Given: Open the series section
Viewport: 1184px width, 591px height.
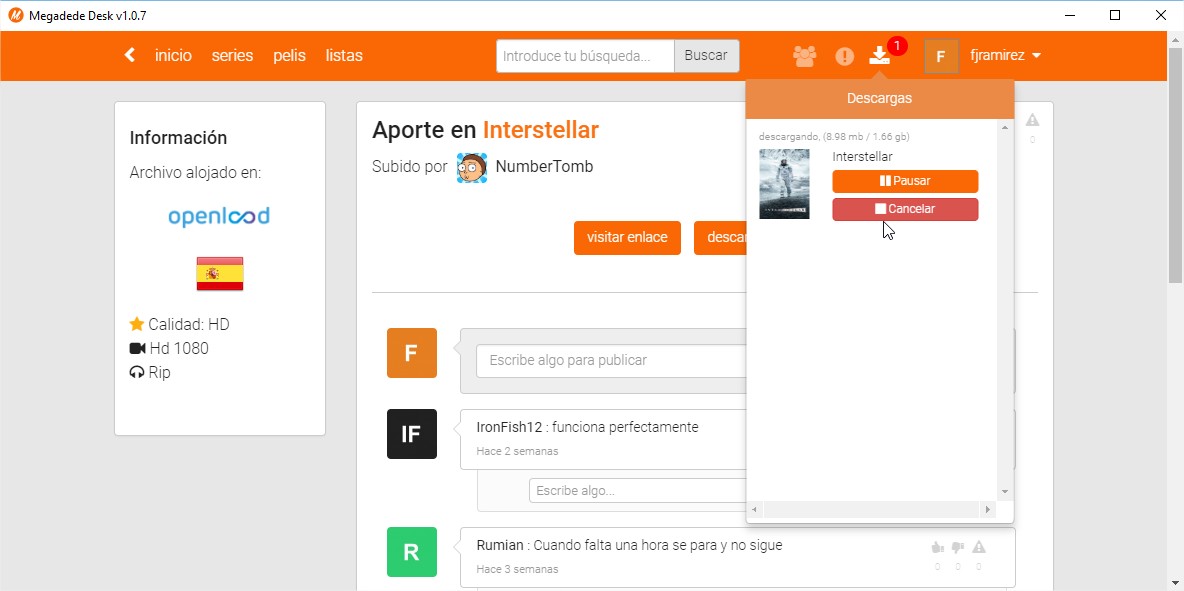Looking at the screenshot, I should [x=233, y=56].
